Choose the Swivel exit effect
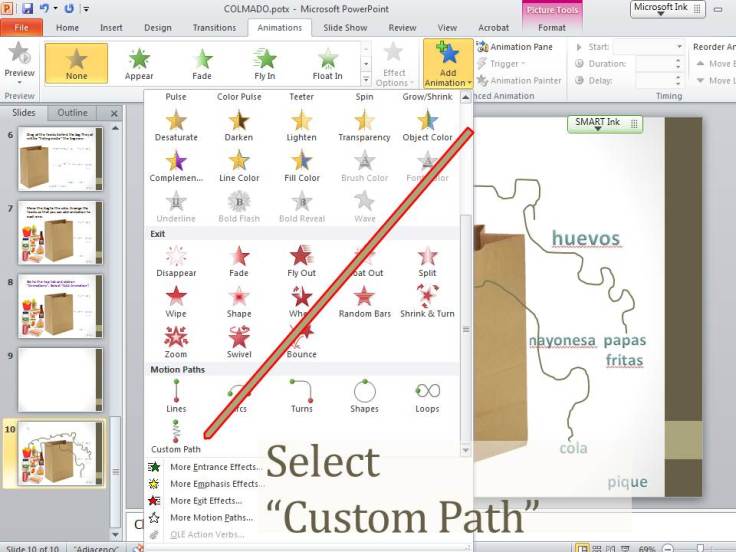The width and height of the screenshot is (736, 552). coord(239,342)
